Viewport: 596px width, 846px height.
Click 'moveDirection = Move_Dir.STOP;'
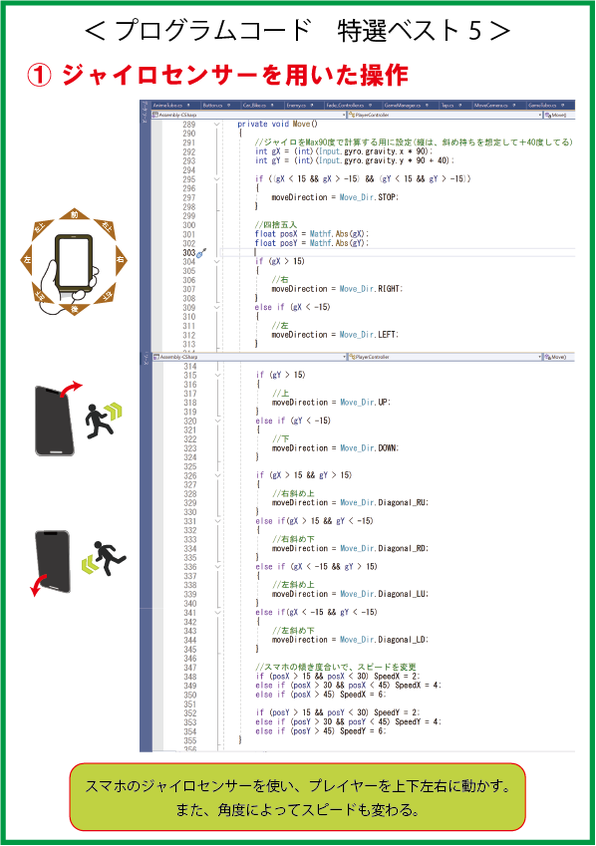(335, 197)
